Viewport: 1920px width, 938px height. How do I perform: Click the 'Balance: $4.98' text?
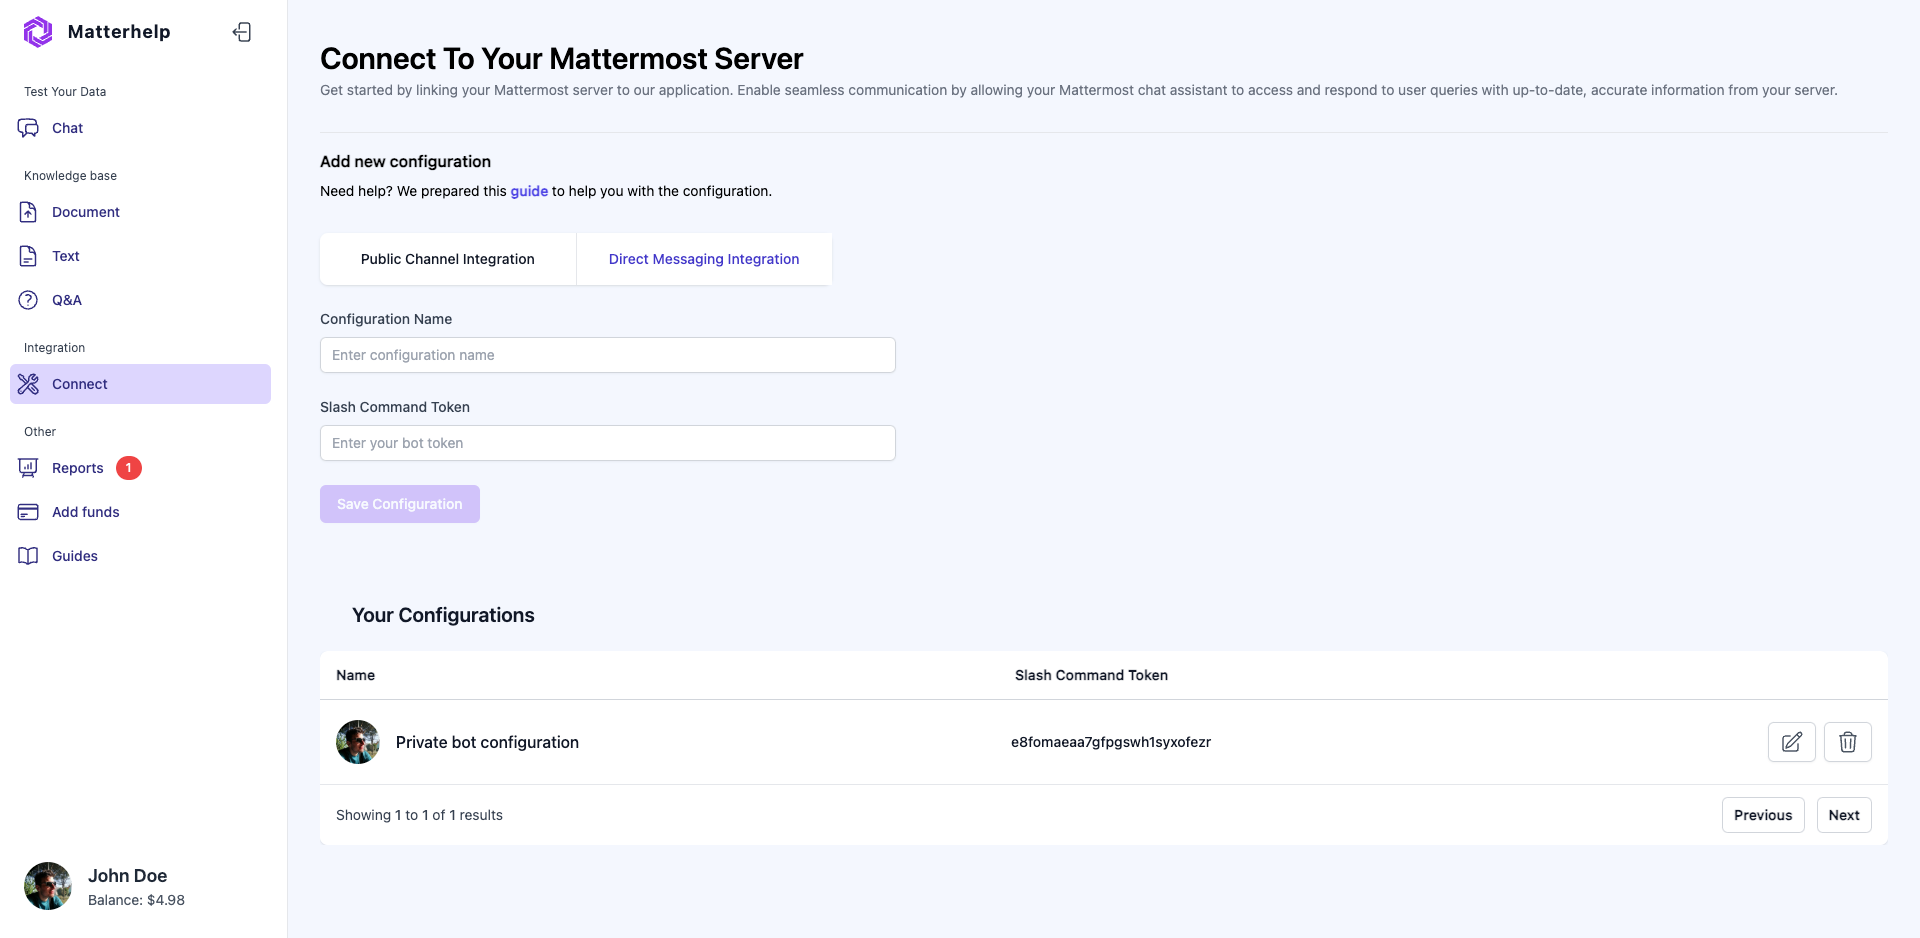tap(136, 900)
